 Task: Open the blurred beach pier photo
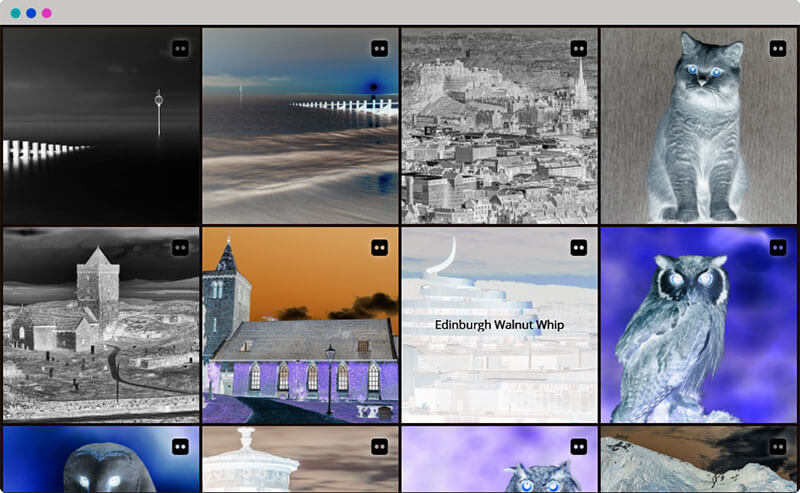301,126
